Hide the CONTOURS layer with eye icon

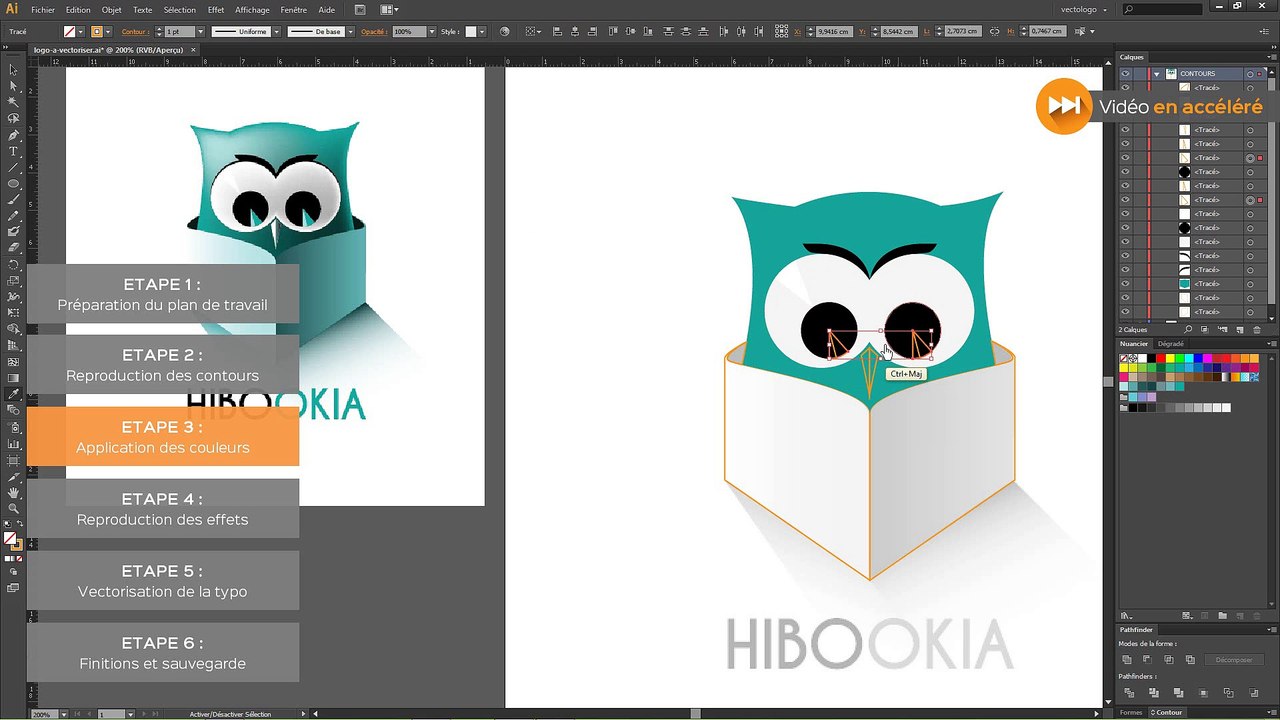click(1125, 74)
